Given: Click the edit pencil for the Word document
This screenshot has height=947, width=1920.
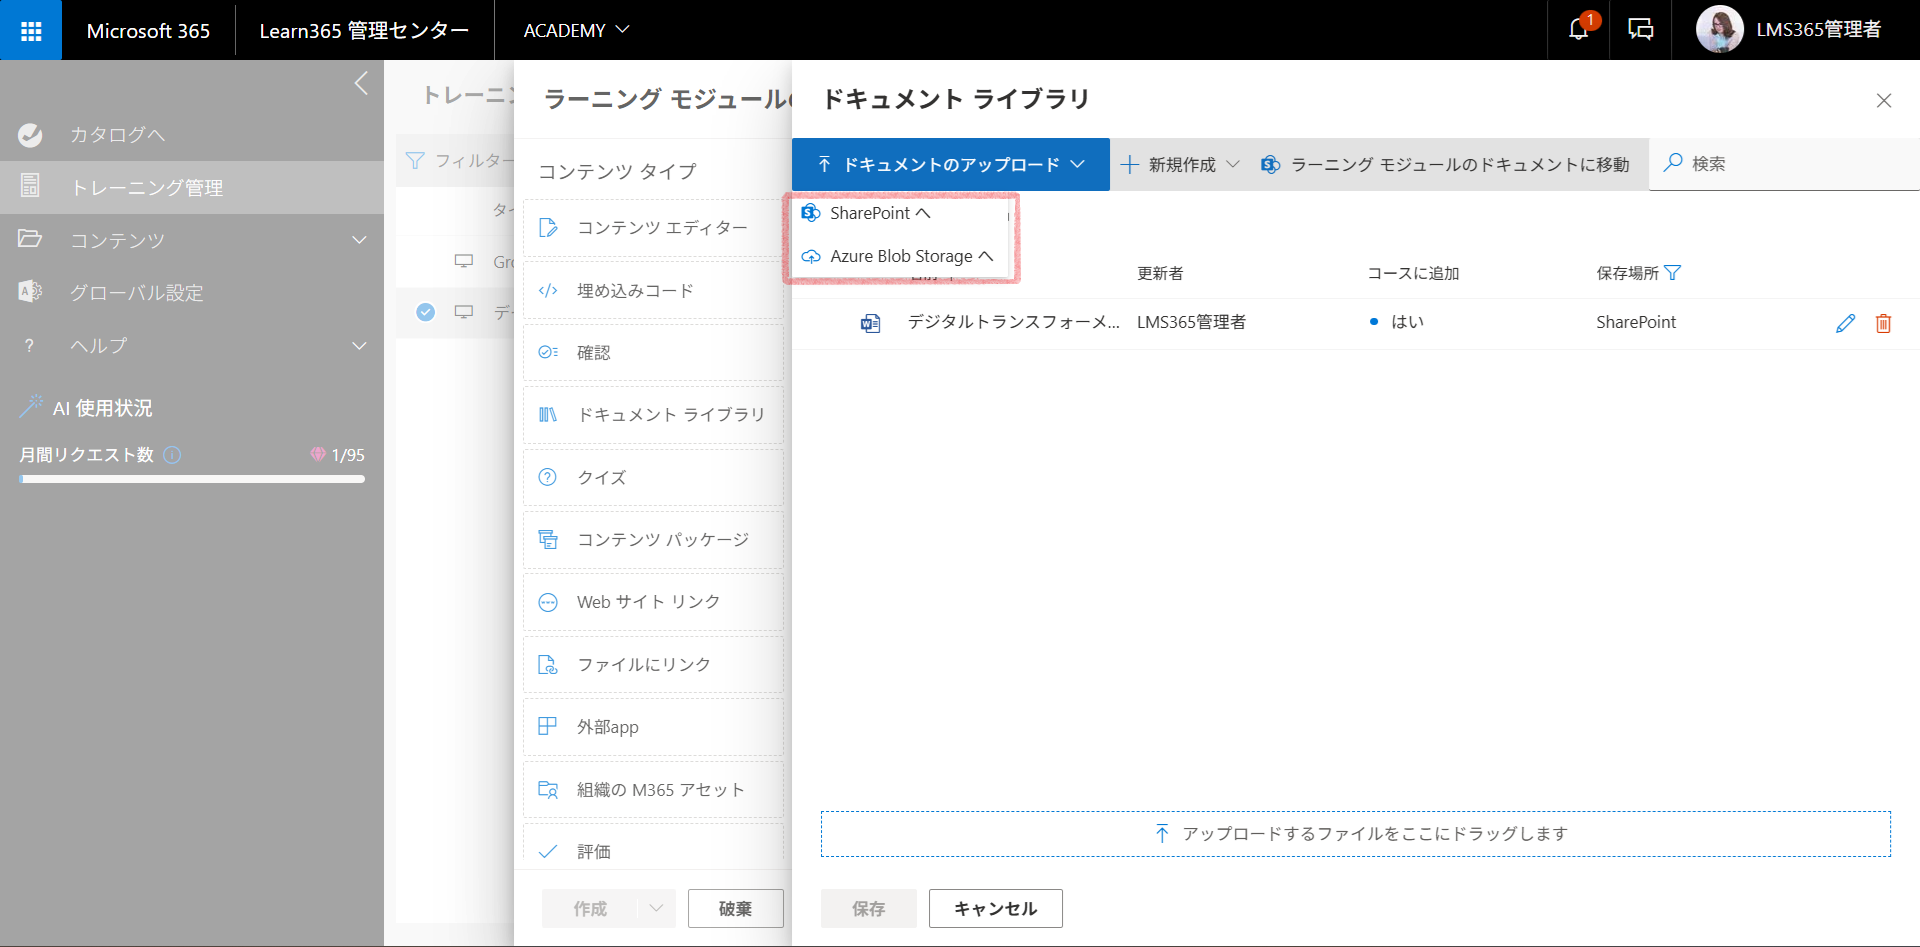Looking at the screenshot, I should (1846, 323).
